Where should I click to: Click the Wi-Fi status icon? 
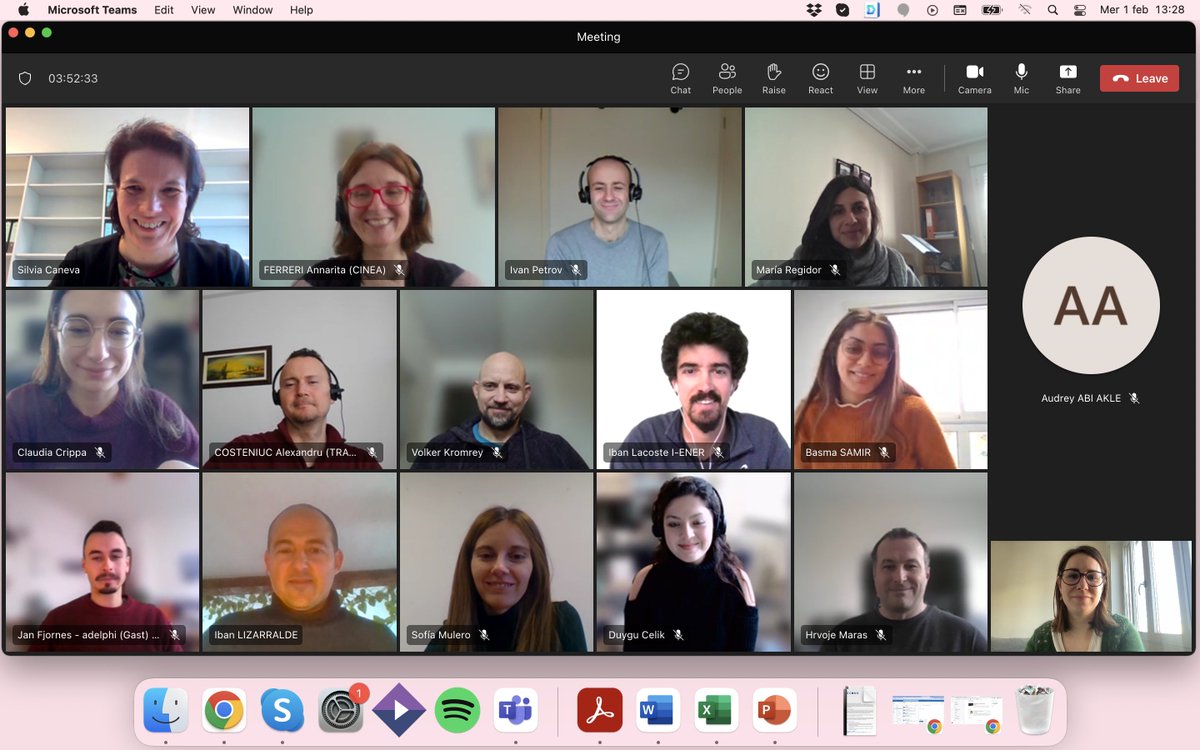coord(1024,10)
